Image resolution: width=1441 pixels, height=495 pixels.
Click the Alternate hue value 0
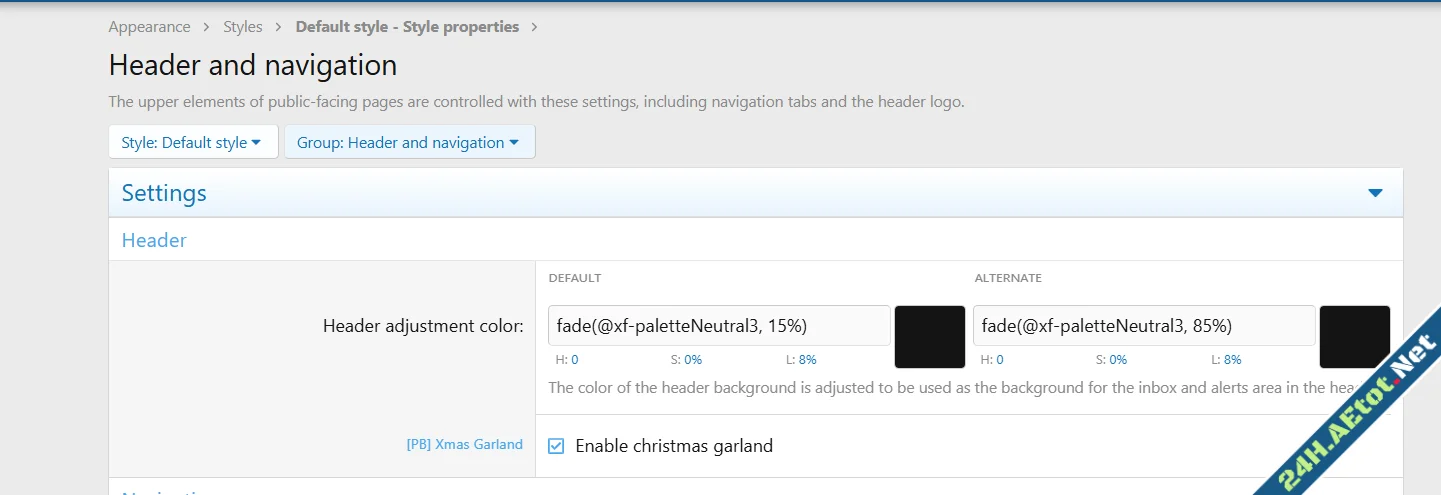pyautogui.click(x=1000, y=360)
